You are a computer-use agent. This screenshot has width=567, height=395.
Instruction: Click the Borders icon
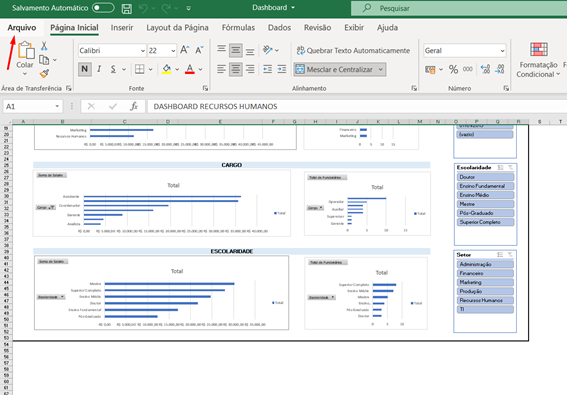[x=140, y=69]
